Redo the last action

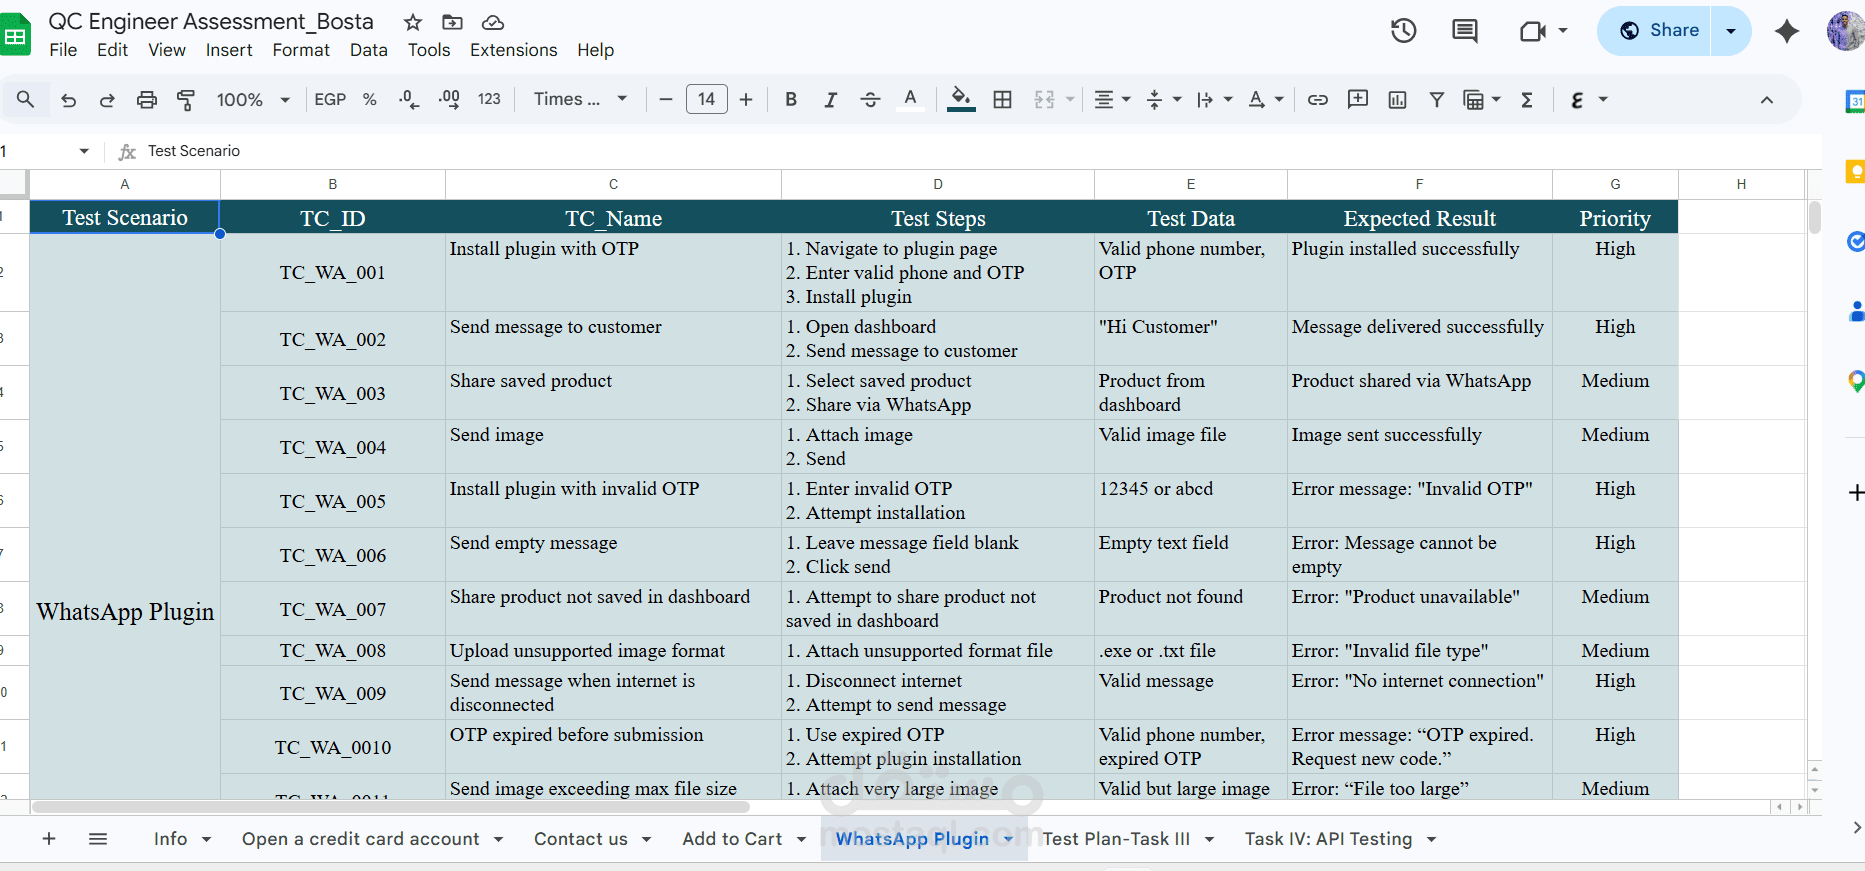(x=107, y=99)
